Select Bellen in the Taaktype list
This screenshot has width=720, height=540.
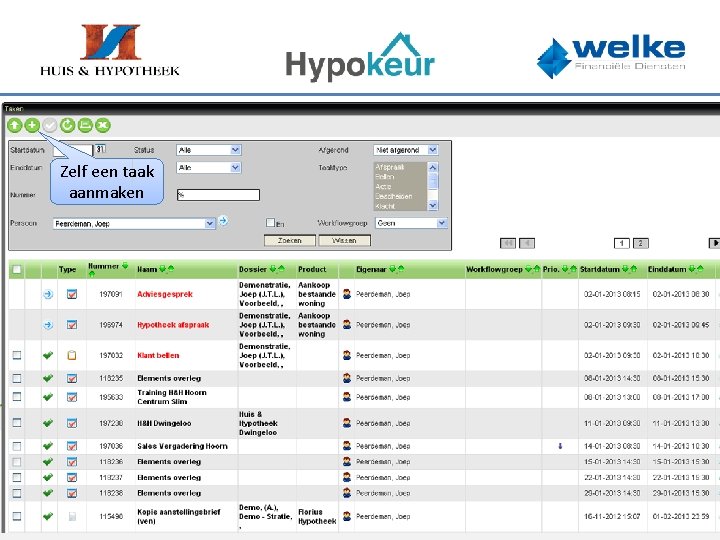tap(385, 177)
